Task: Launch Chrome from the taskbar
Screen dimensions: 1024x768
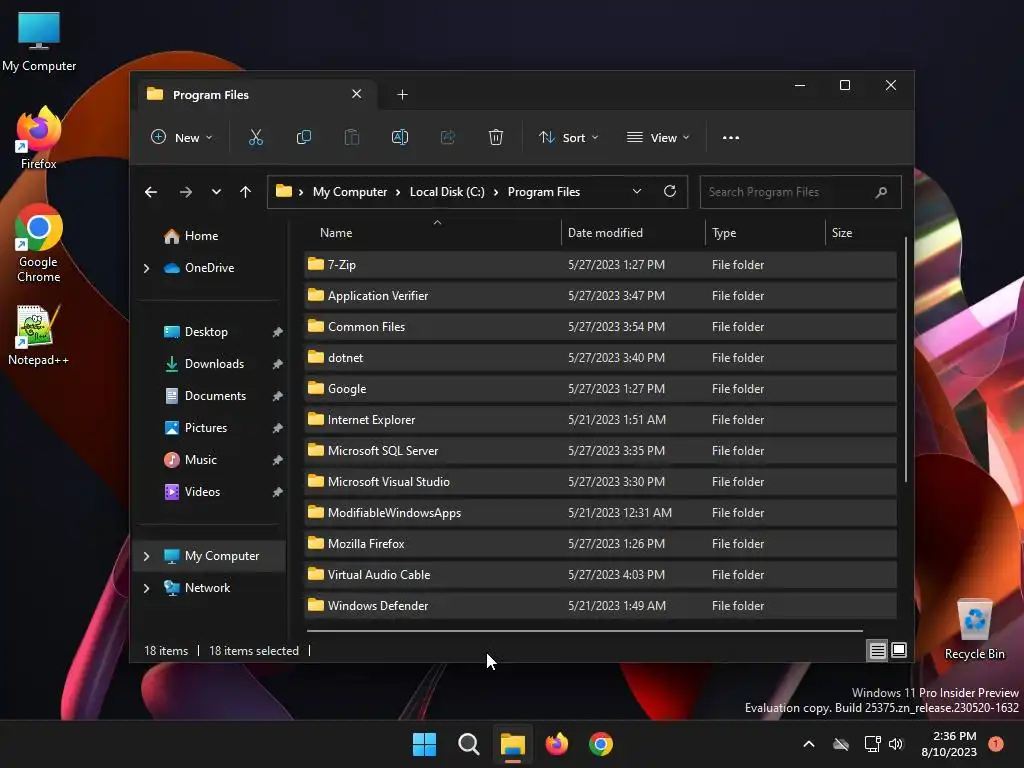Action: 601,744
